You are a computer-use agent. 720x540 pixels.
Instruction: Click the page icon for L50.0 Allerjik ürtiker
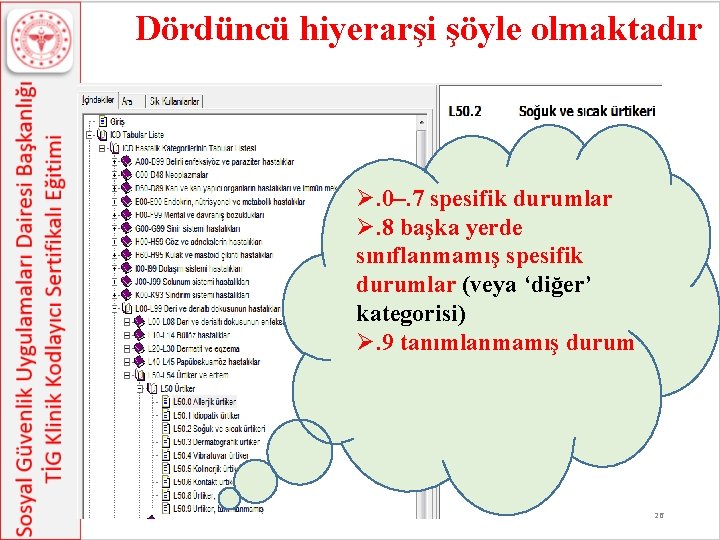(x=166, y=402)
